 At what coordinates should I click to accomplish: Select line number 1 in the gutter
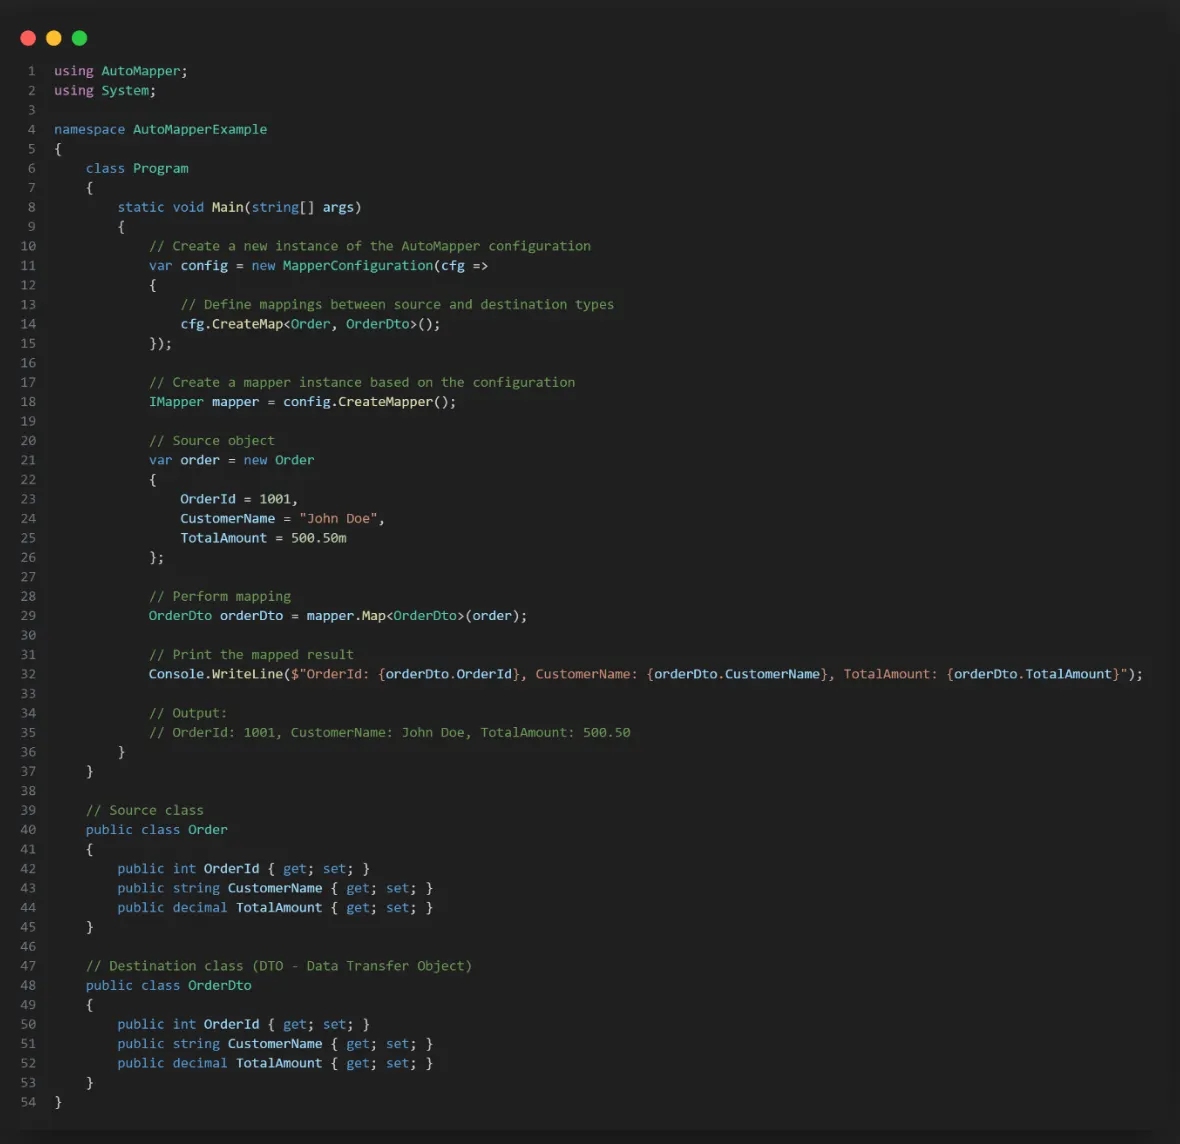click(x=31, y=70)
